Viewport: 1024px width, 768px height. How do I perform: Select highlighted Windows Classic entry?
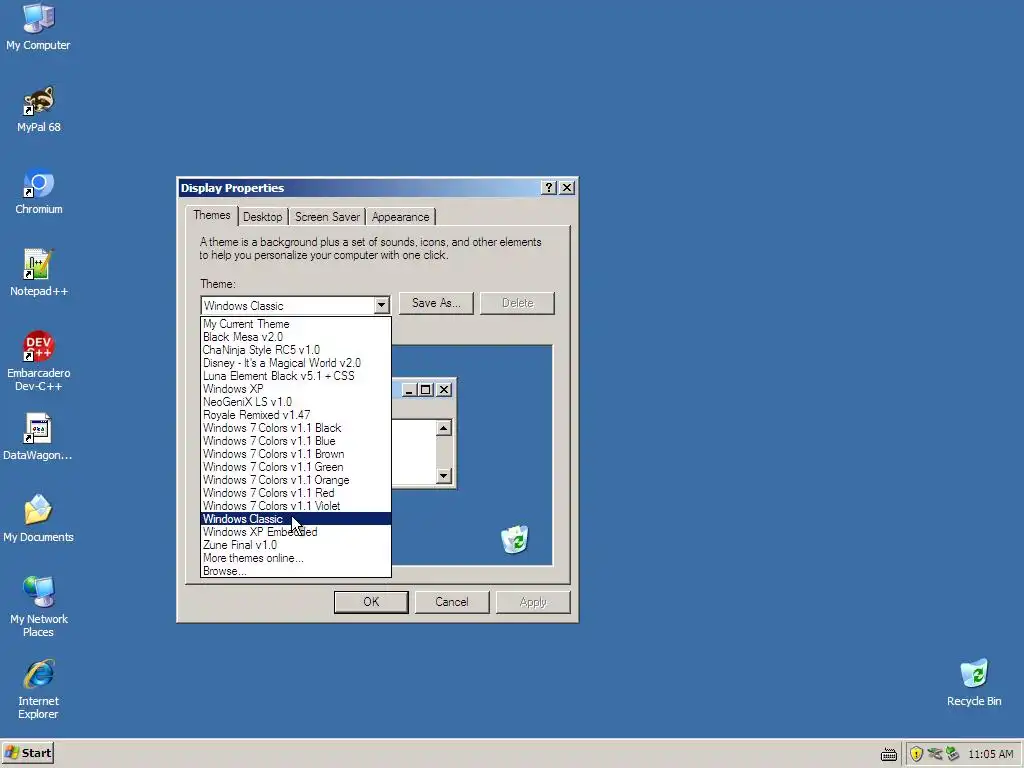296,519
